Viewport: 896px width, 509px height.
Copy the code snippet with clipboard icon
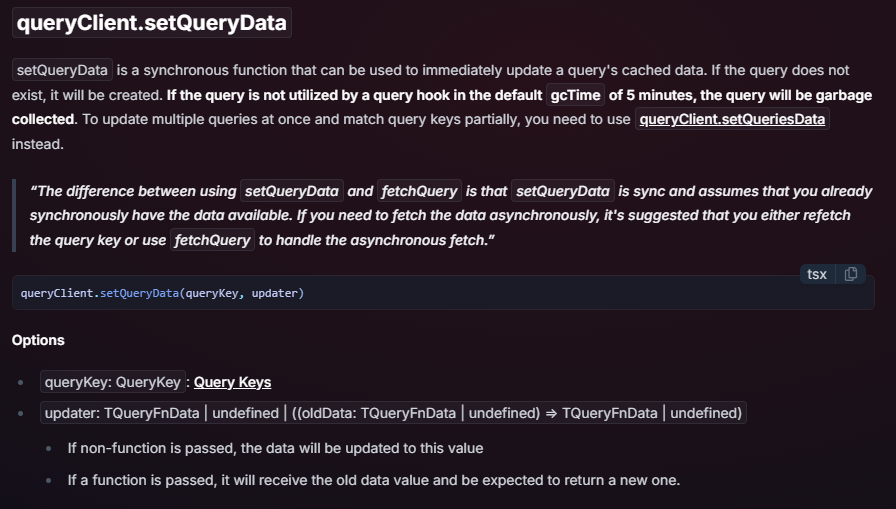pyautogui.click(x=851, y=274)
